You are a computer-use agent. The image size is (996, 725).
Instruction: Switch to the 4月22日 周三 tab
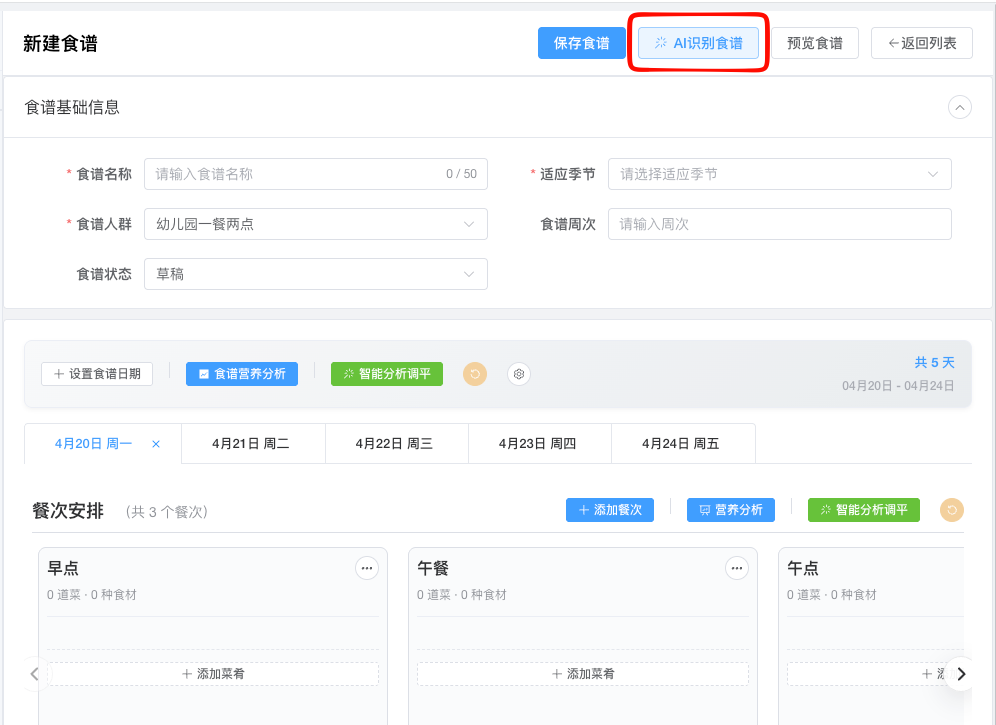[x=397, y=444]
